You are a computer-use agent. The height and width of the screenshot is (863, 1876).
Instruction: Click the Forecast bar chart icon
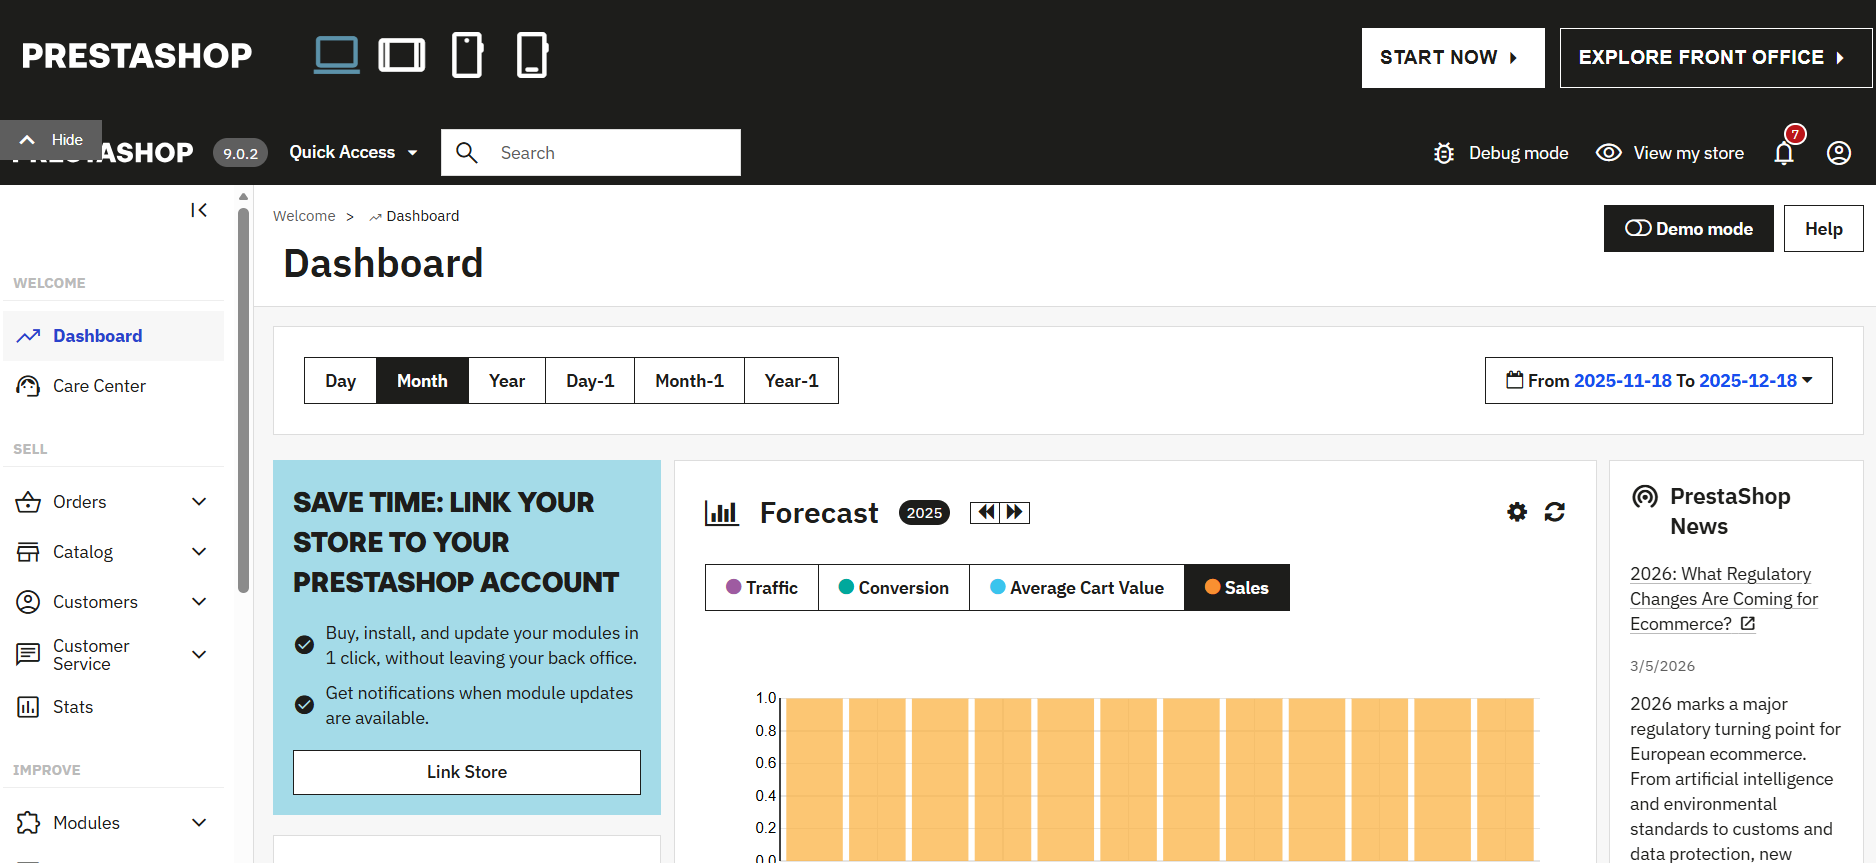click(x=721, y=513)
